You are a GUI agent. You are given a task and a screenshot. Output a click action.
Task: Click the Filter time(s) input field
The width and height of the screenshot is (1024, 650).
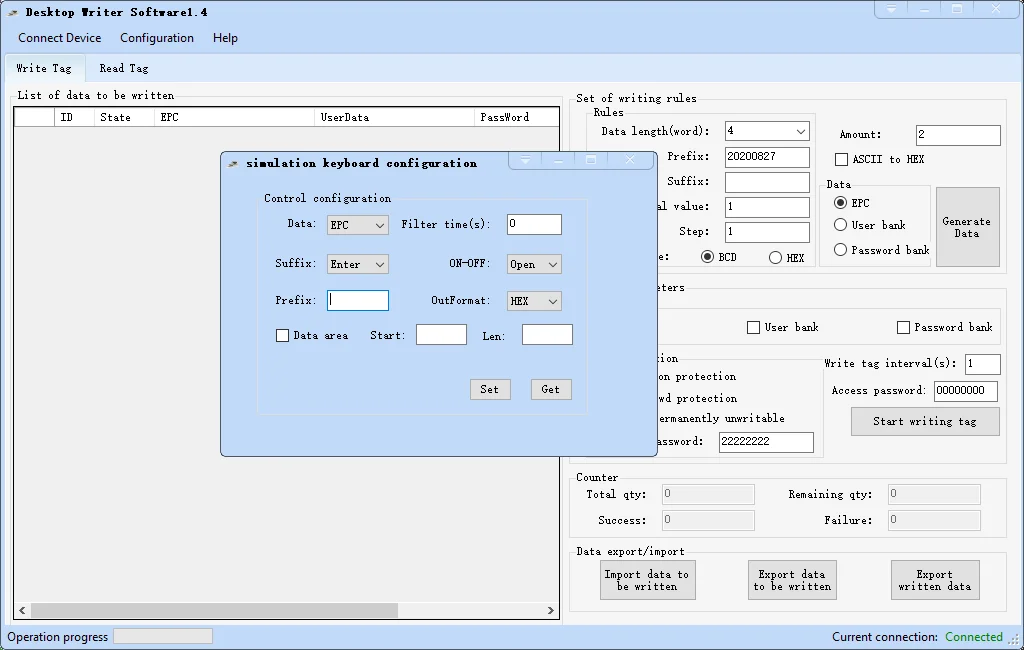point(534,224)
